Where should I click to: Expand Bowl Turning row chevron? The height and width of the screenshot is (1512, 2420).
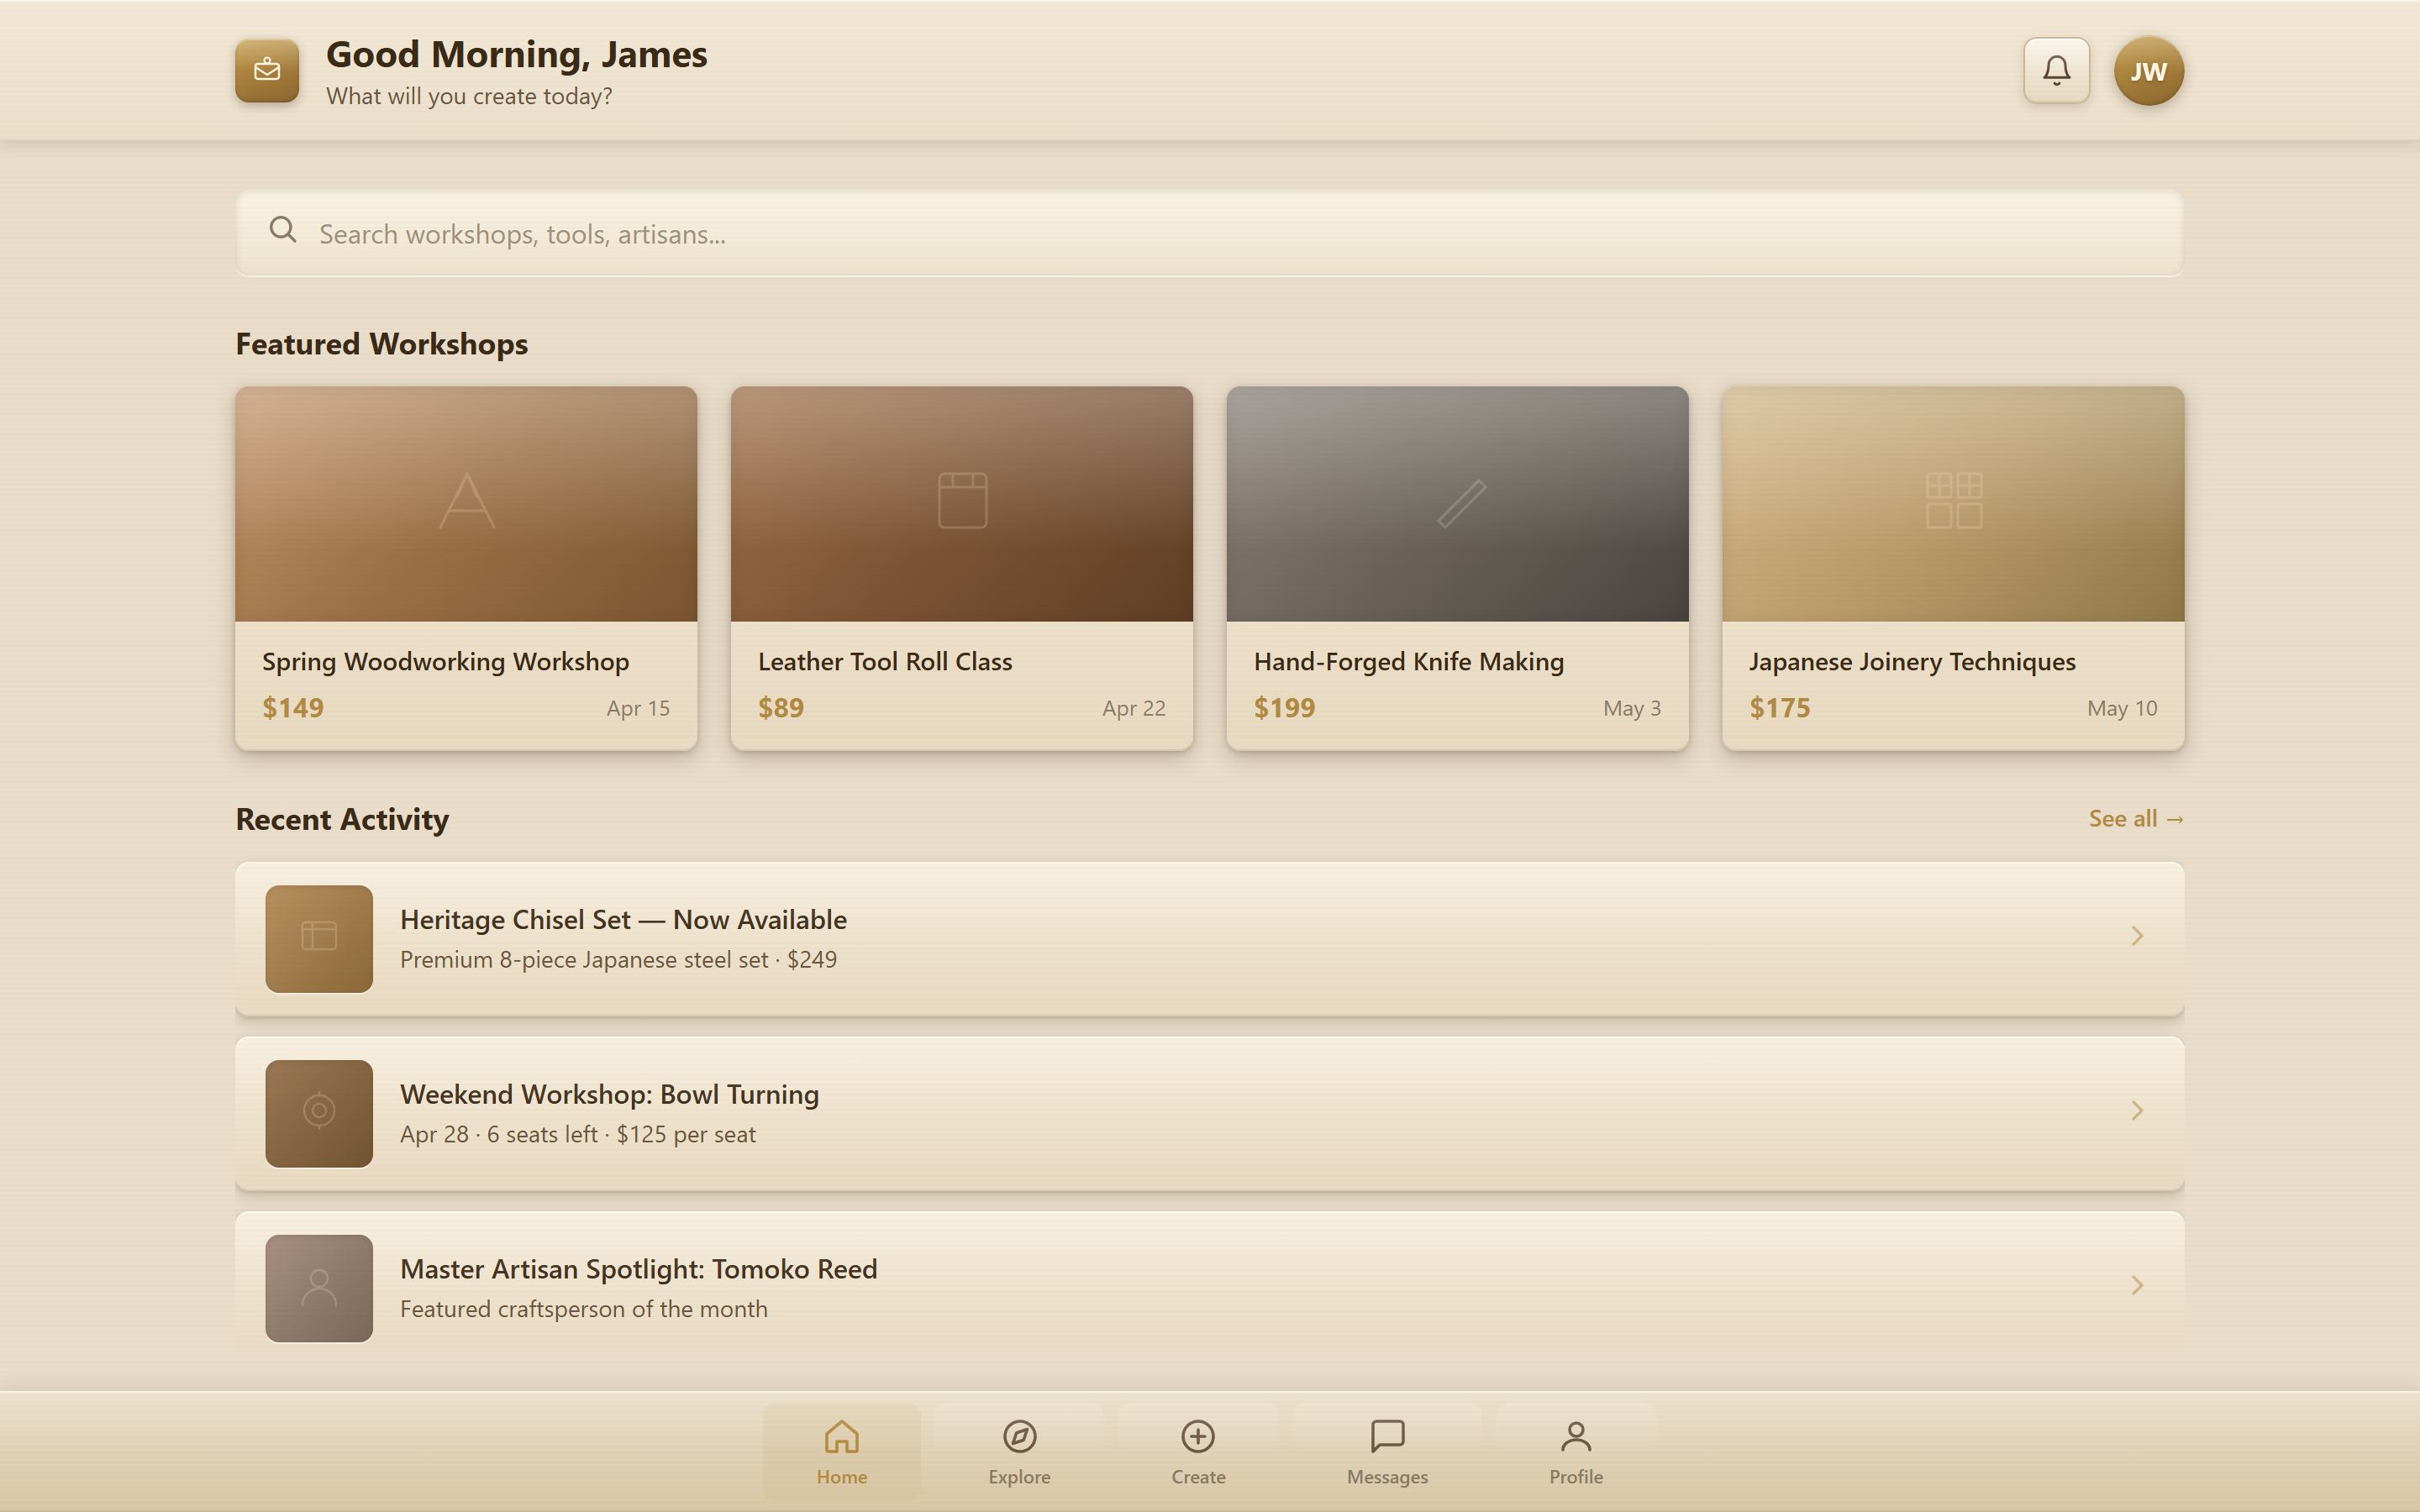coord(2137,1111)
